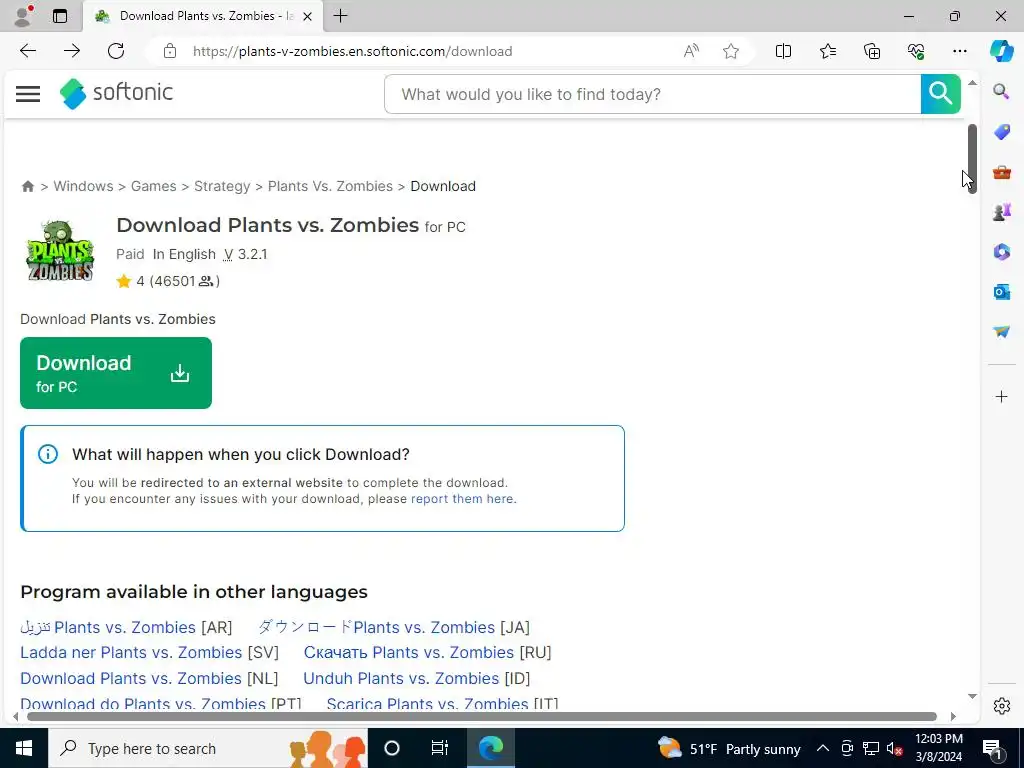
Task: Open the browser profile icon
Action: (23, 16)
